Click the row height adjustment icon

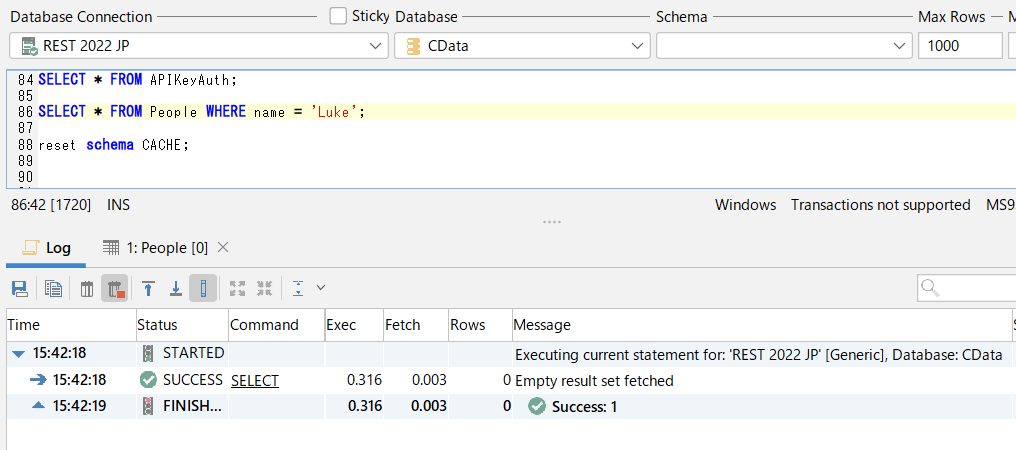(x=298, y=289)
